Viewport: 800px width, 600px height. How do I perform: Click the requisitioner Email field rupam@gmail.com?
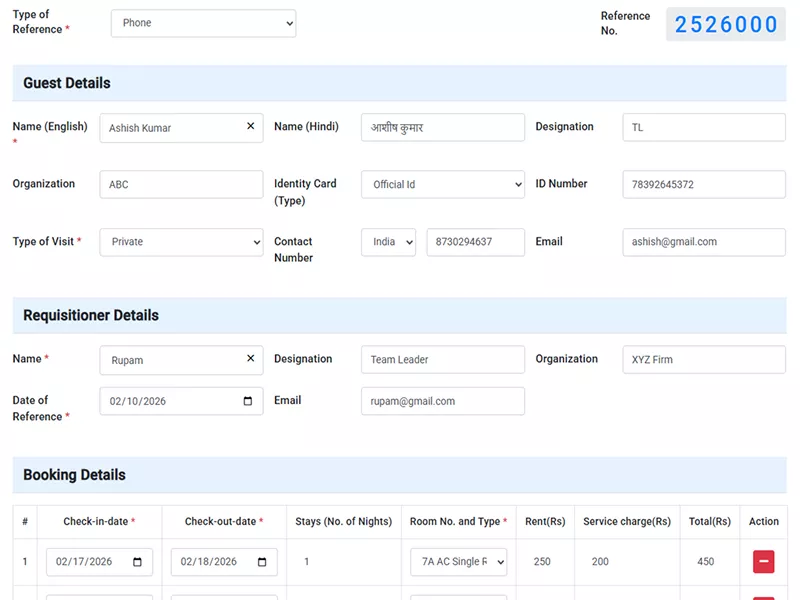(x=443, y=401)
